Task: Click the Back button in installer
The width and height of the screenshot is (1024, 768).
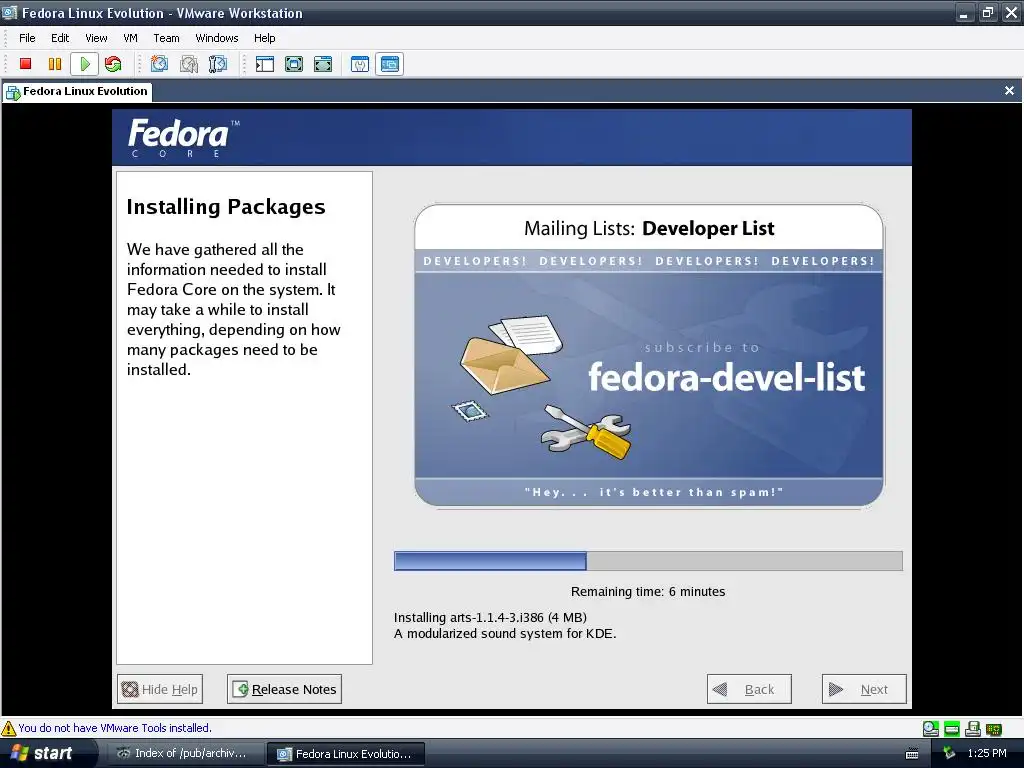Action: (x=749, y=689)
